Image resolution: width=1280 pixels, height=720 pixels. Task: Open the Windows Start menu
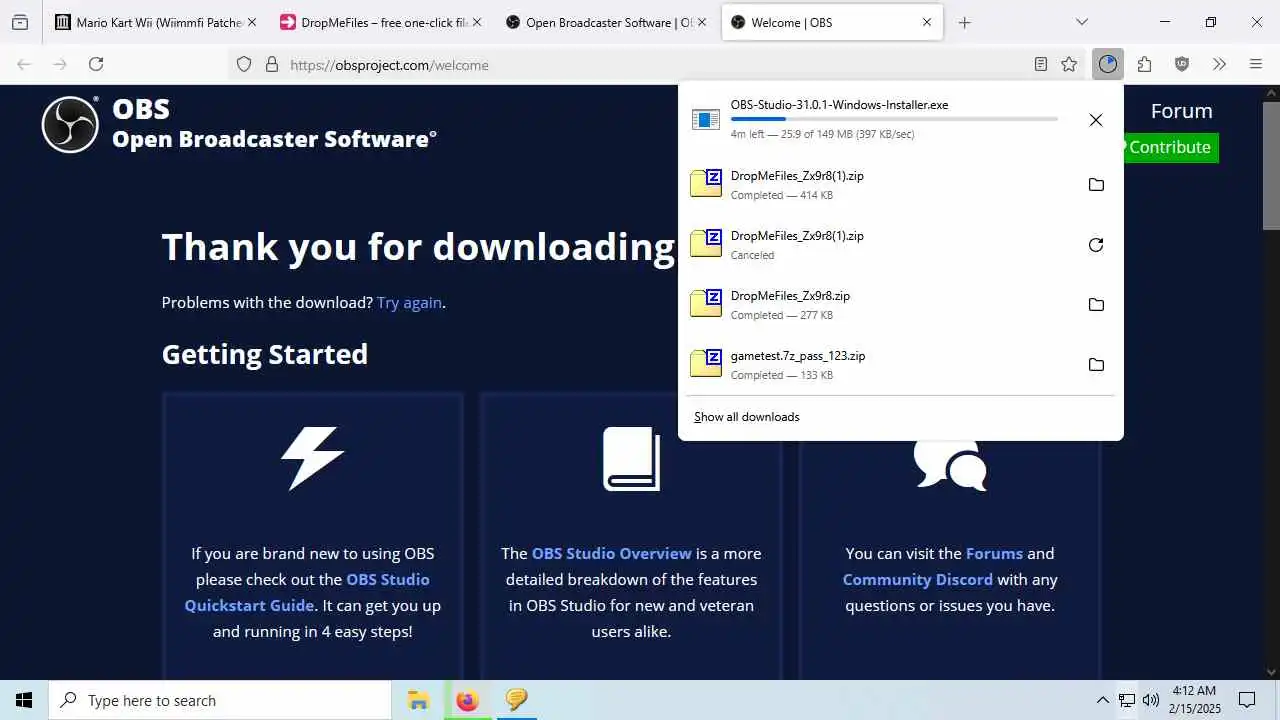(24, 700)
